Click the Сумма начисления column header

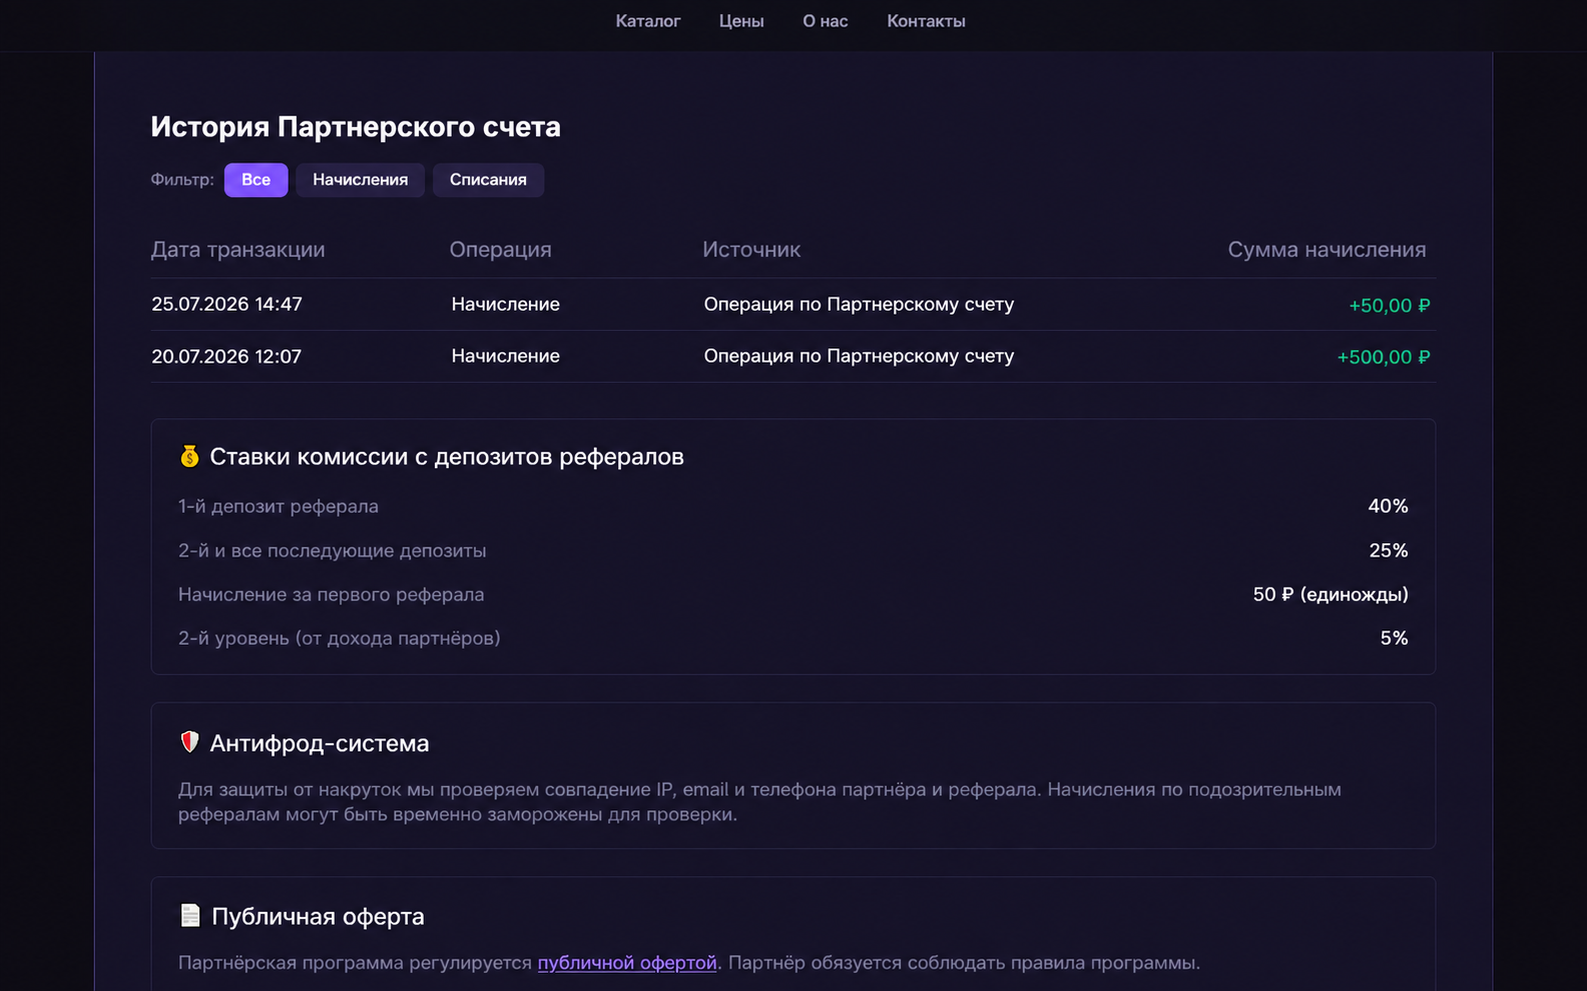click(1327, 250)
